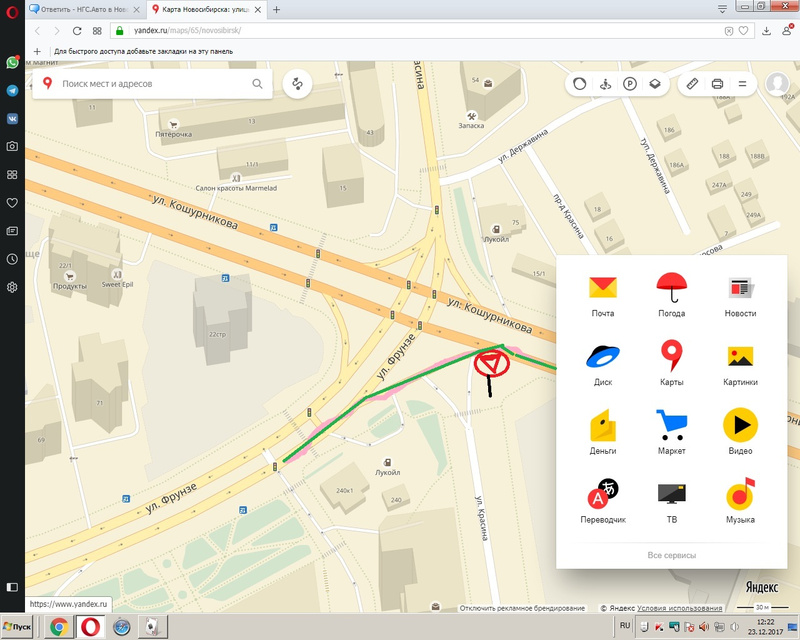This screenshot has height=640, width=800.
Task: Select the ruler measurement tool
Action: click(692, 85)
